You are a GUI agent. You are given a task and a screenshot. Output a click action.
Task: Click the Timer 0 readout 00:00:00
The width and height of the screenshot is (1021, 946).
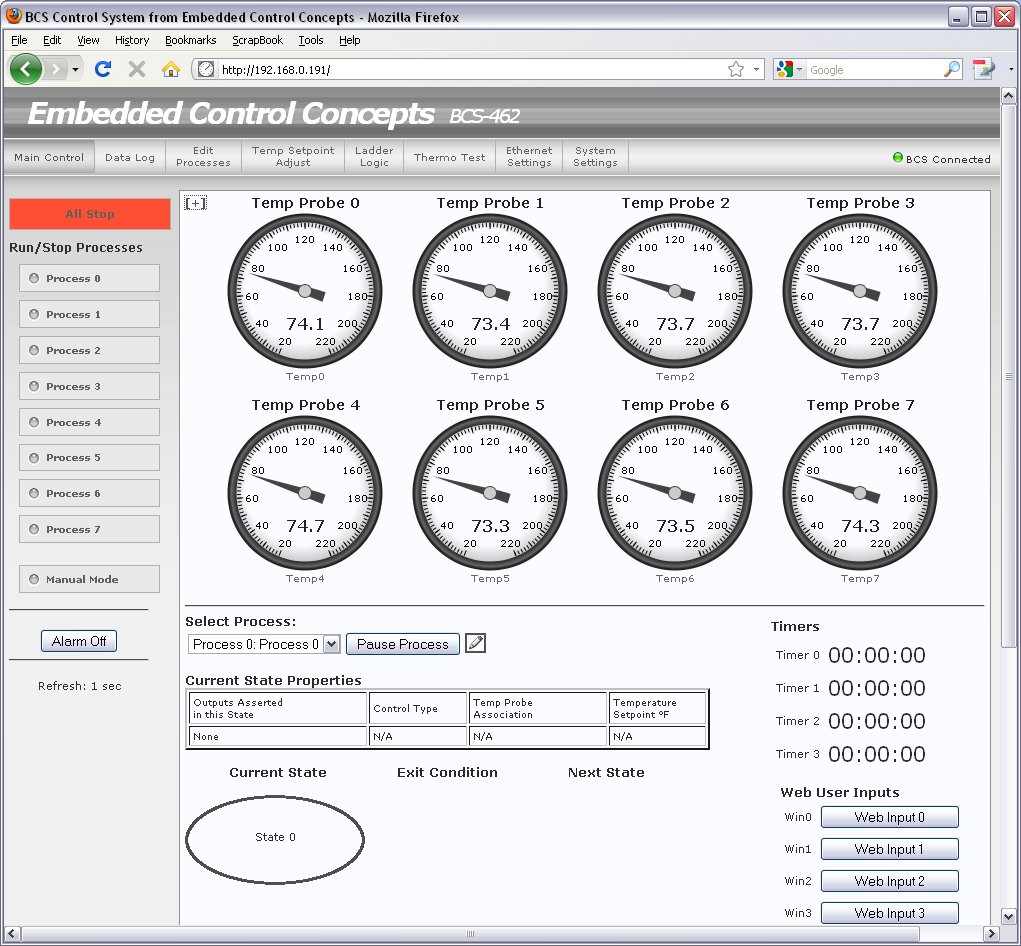pyautogui.click(x=876, y=655)
